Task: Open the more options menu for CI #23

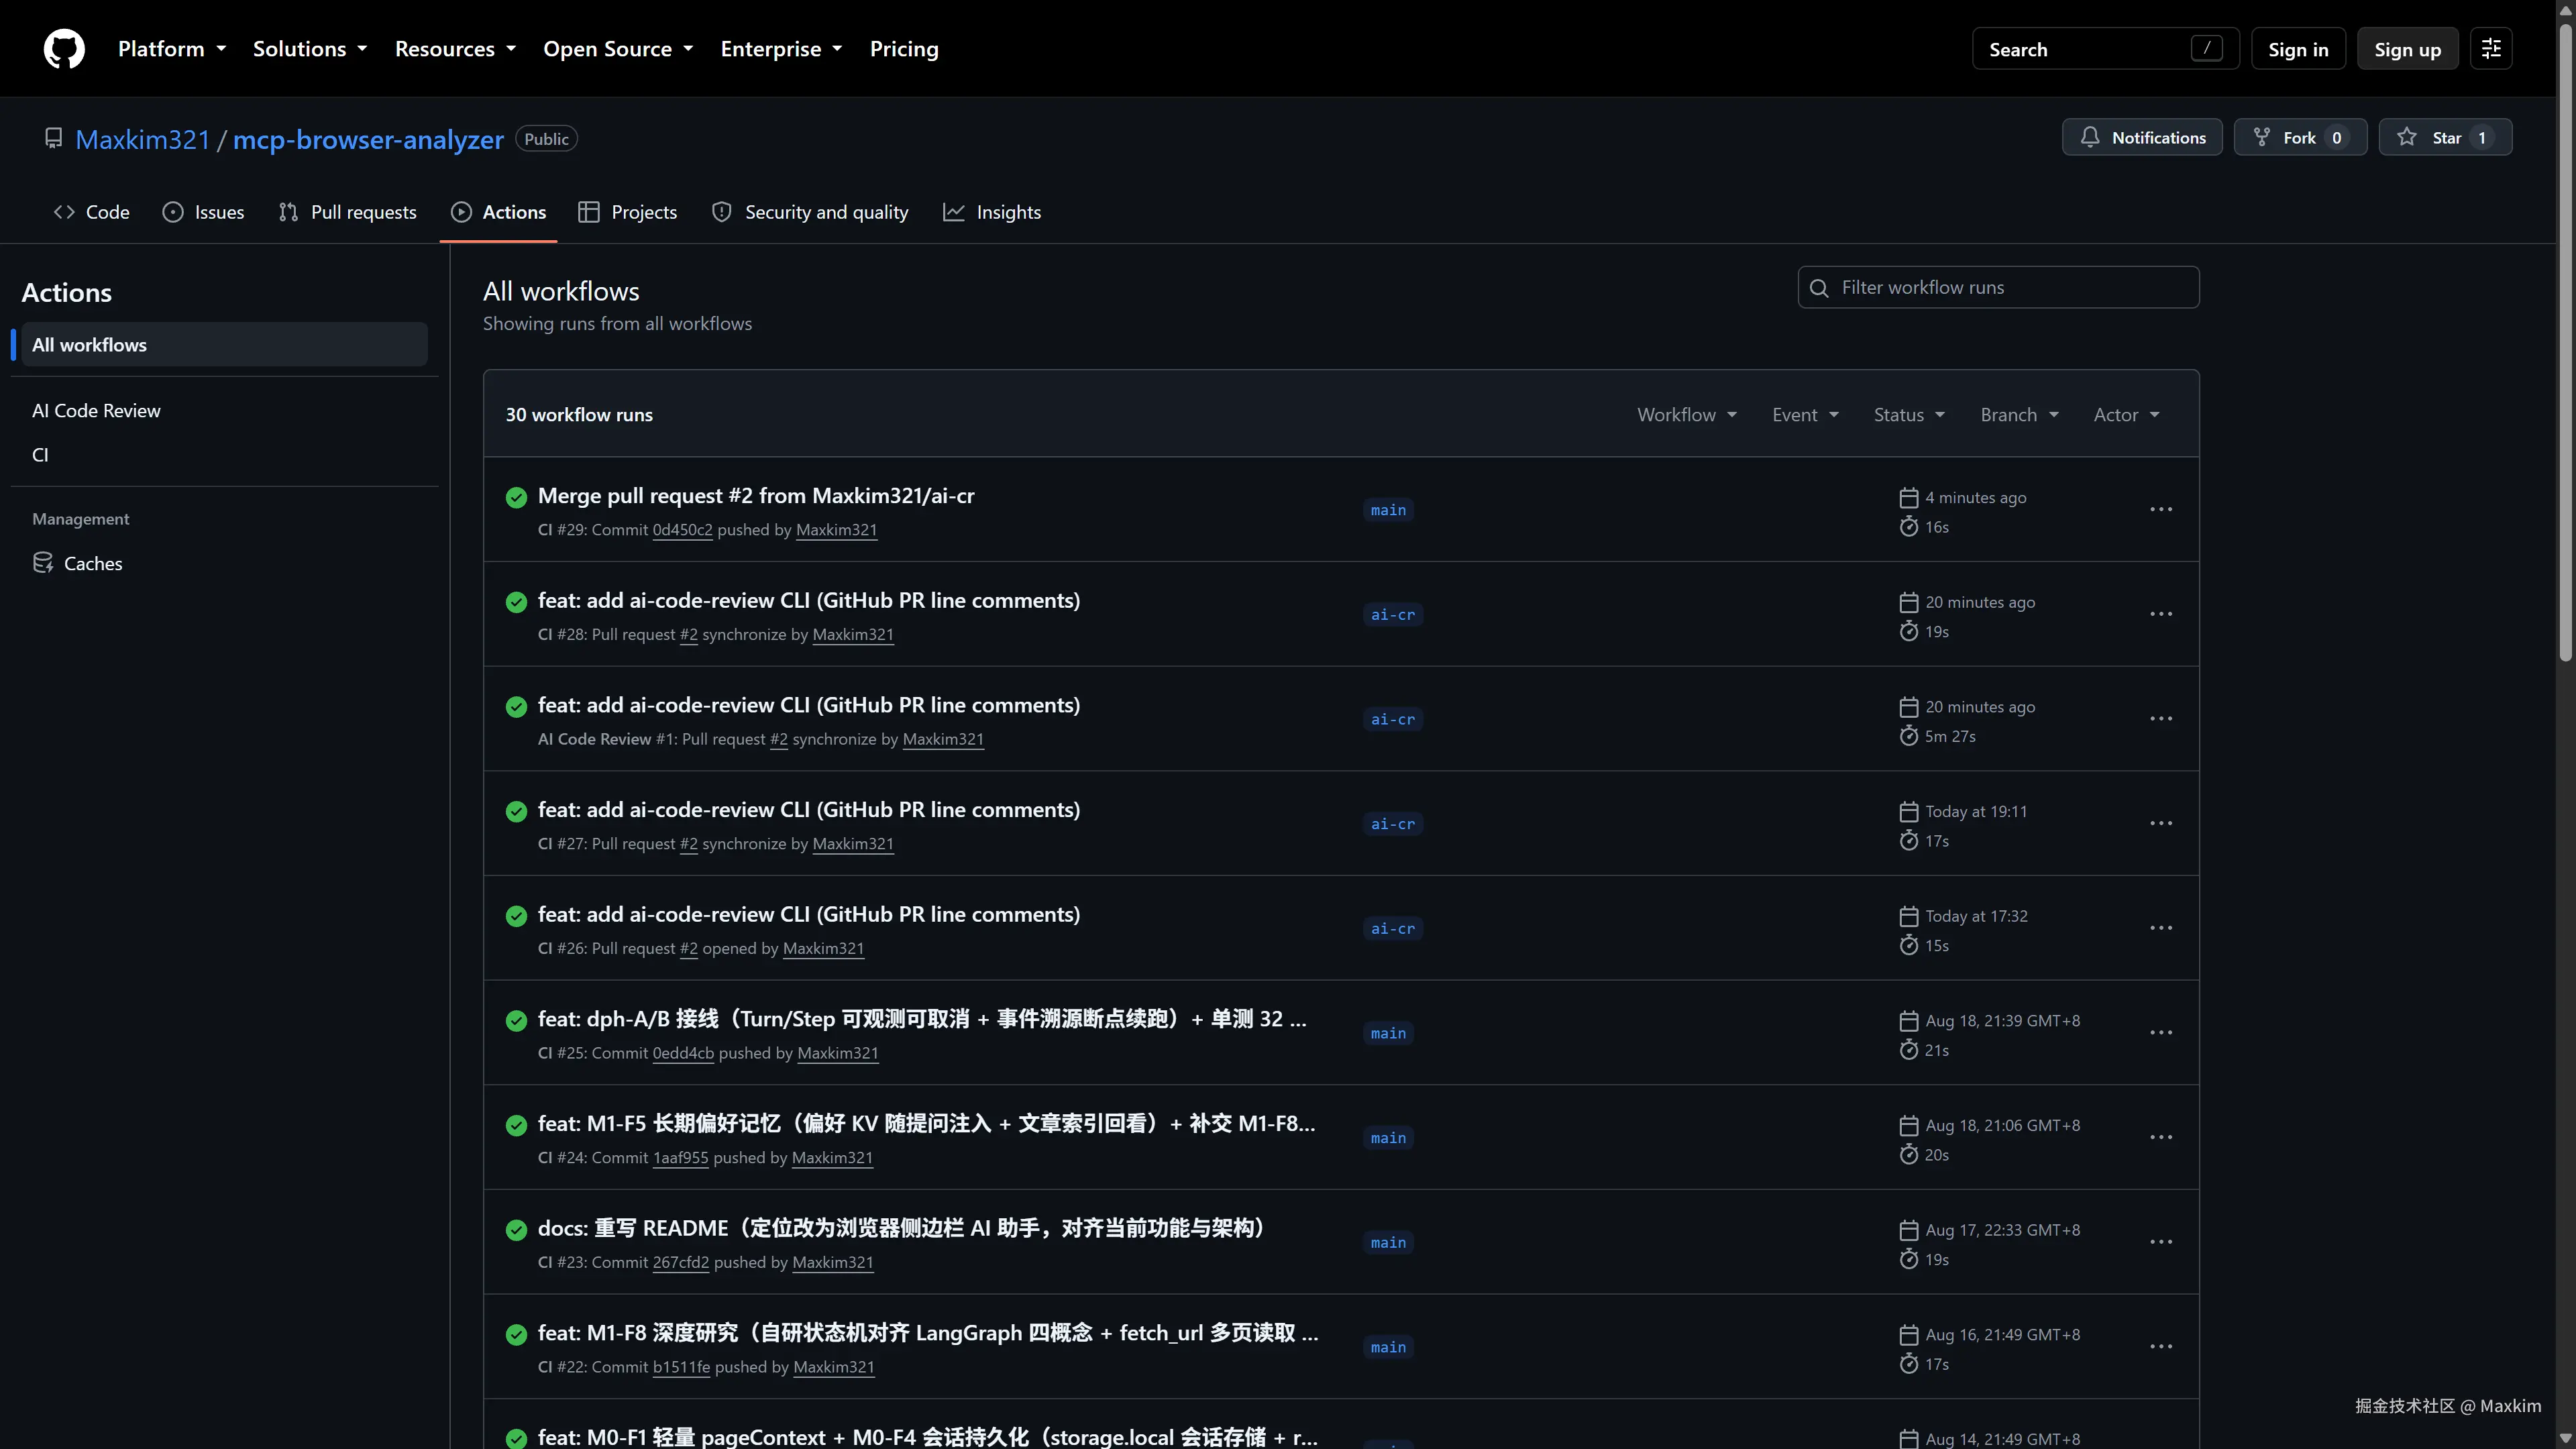Action: pyautogui.click(x=2161, y=1242)
